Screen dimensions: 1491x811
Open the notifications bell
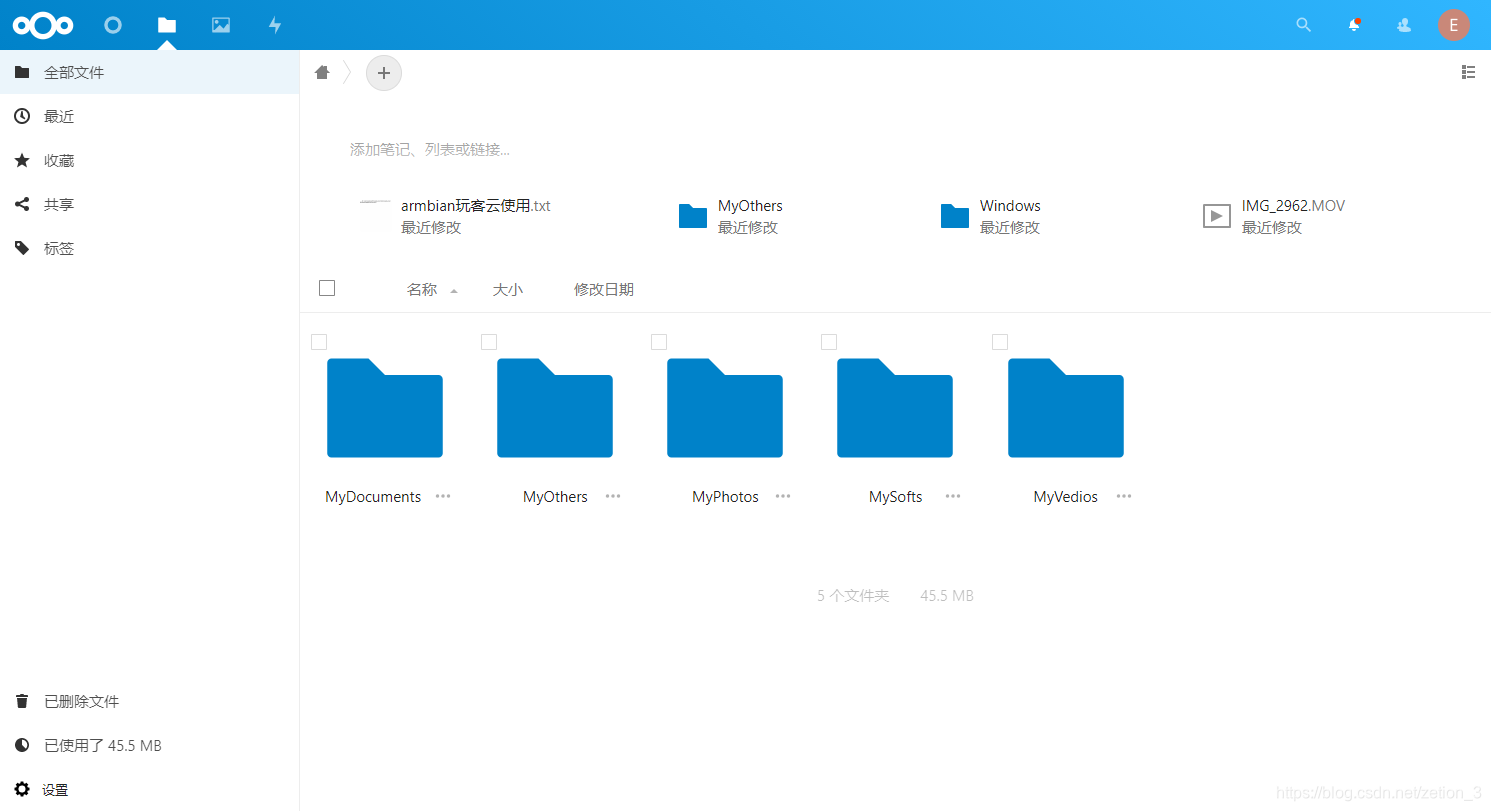tap(1353, 24)
